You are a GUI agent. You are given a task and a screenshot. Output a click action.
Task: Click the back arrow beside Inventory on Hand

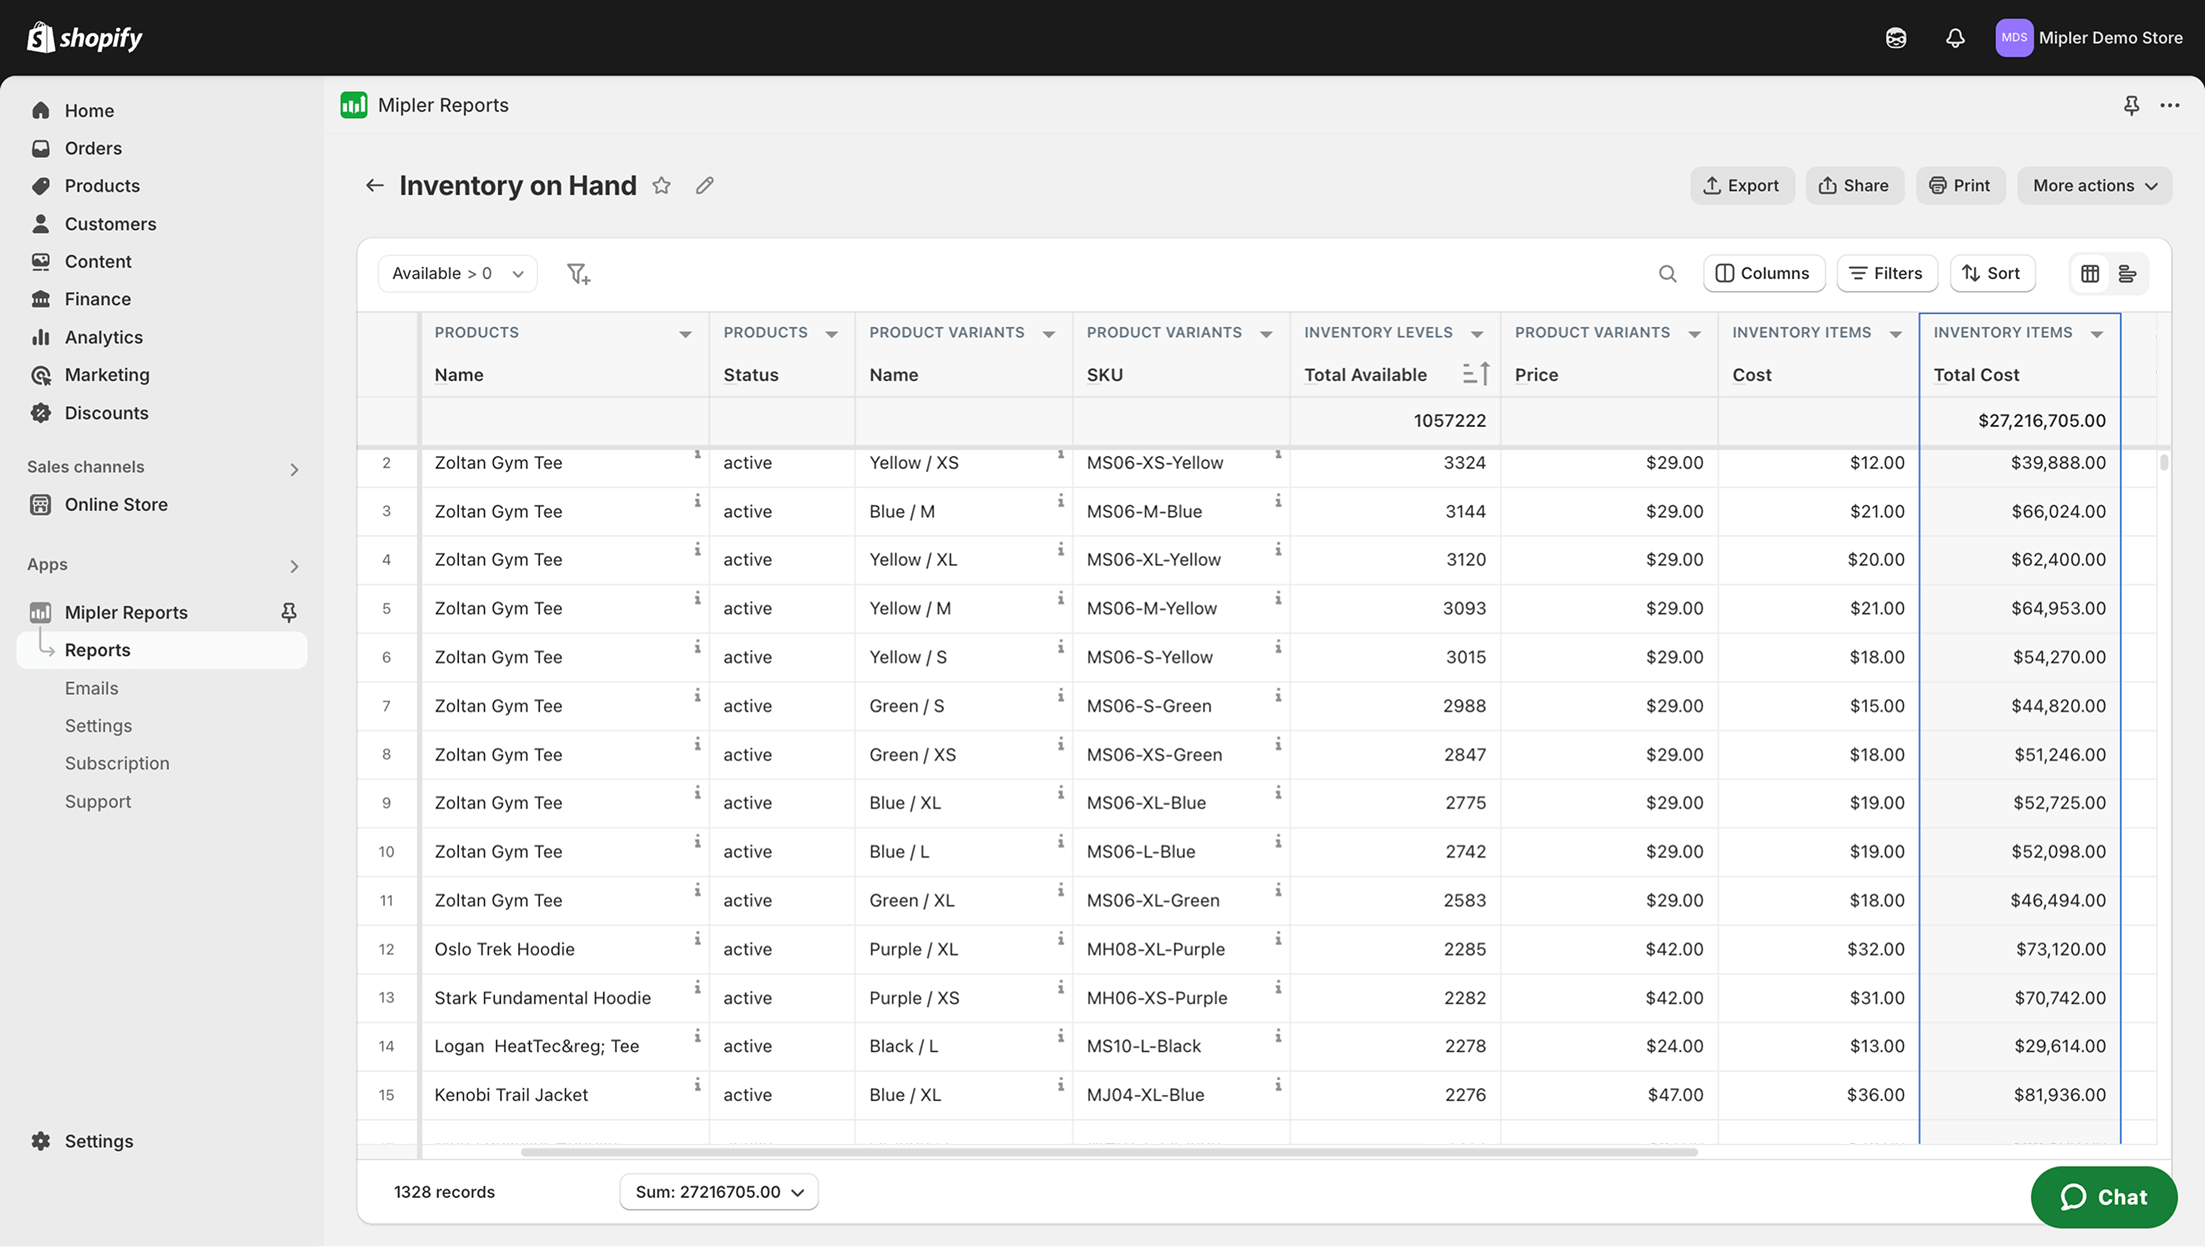pos(373,185)
